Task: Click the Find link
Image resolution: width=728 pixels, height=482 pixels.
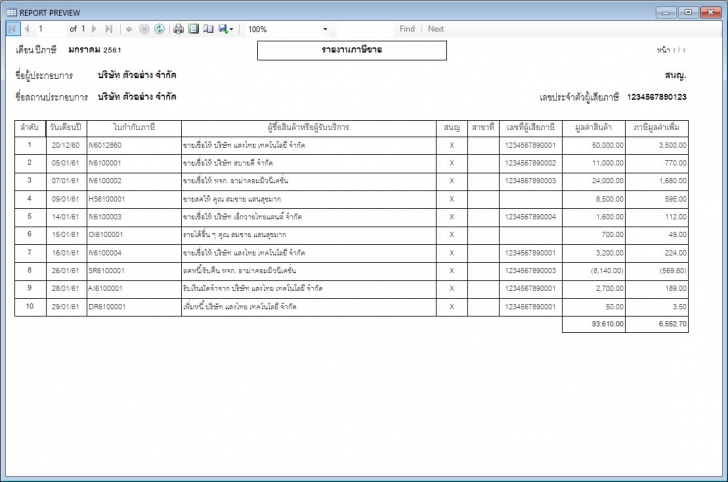Action: click(407, 29)
